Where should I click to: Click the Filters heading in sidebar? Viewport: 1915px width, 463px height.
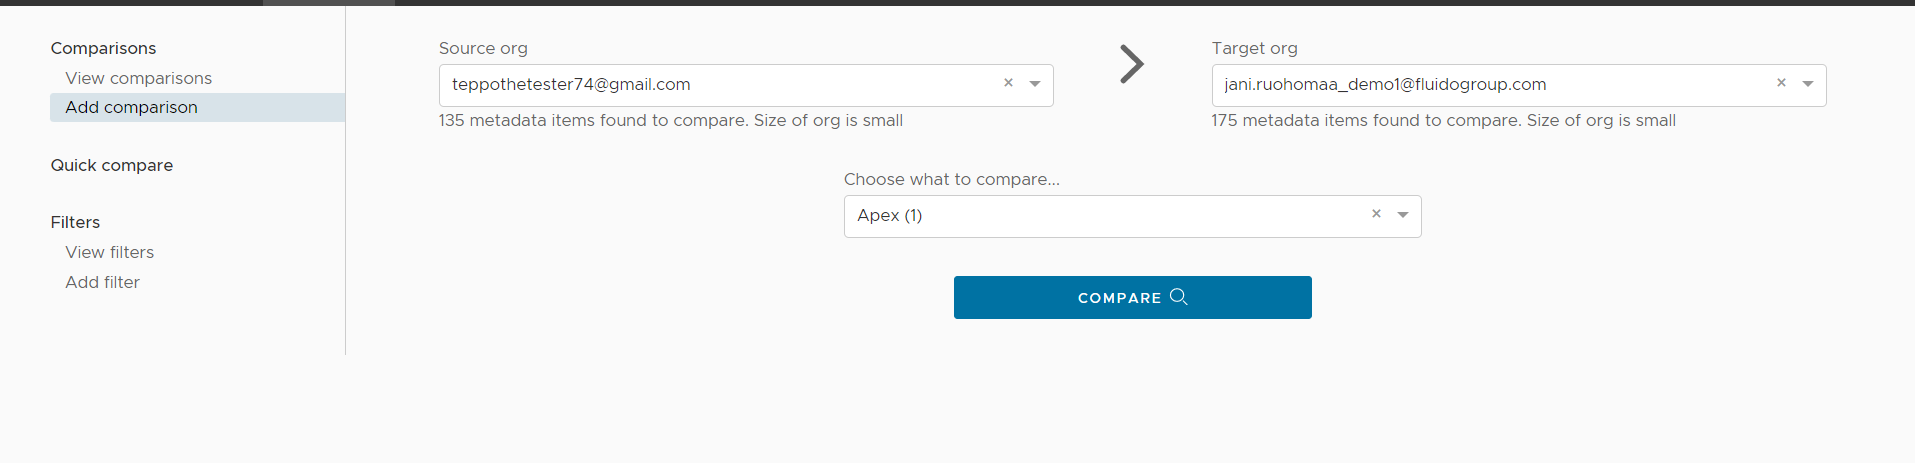click(75, 222)
